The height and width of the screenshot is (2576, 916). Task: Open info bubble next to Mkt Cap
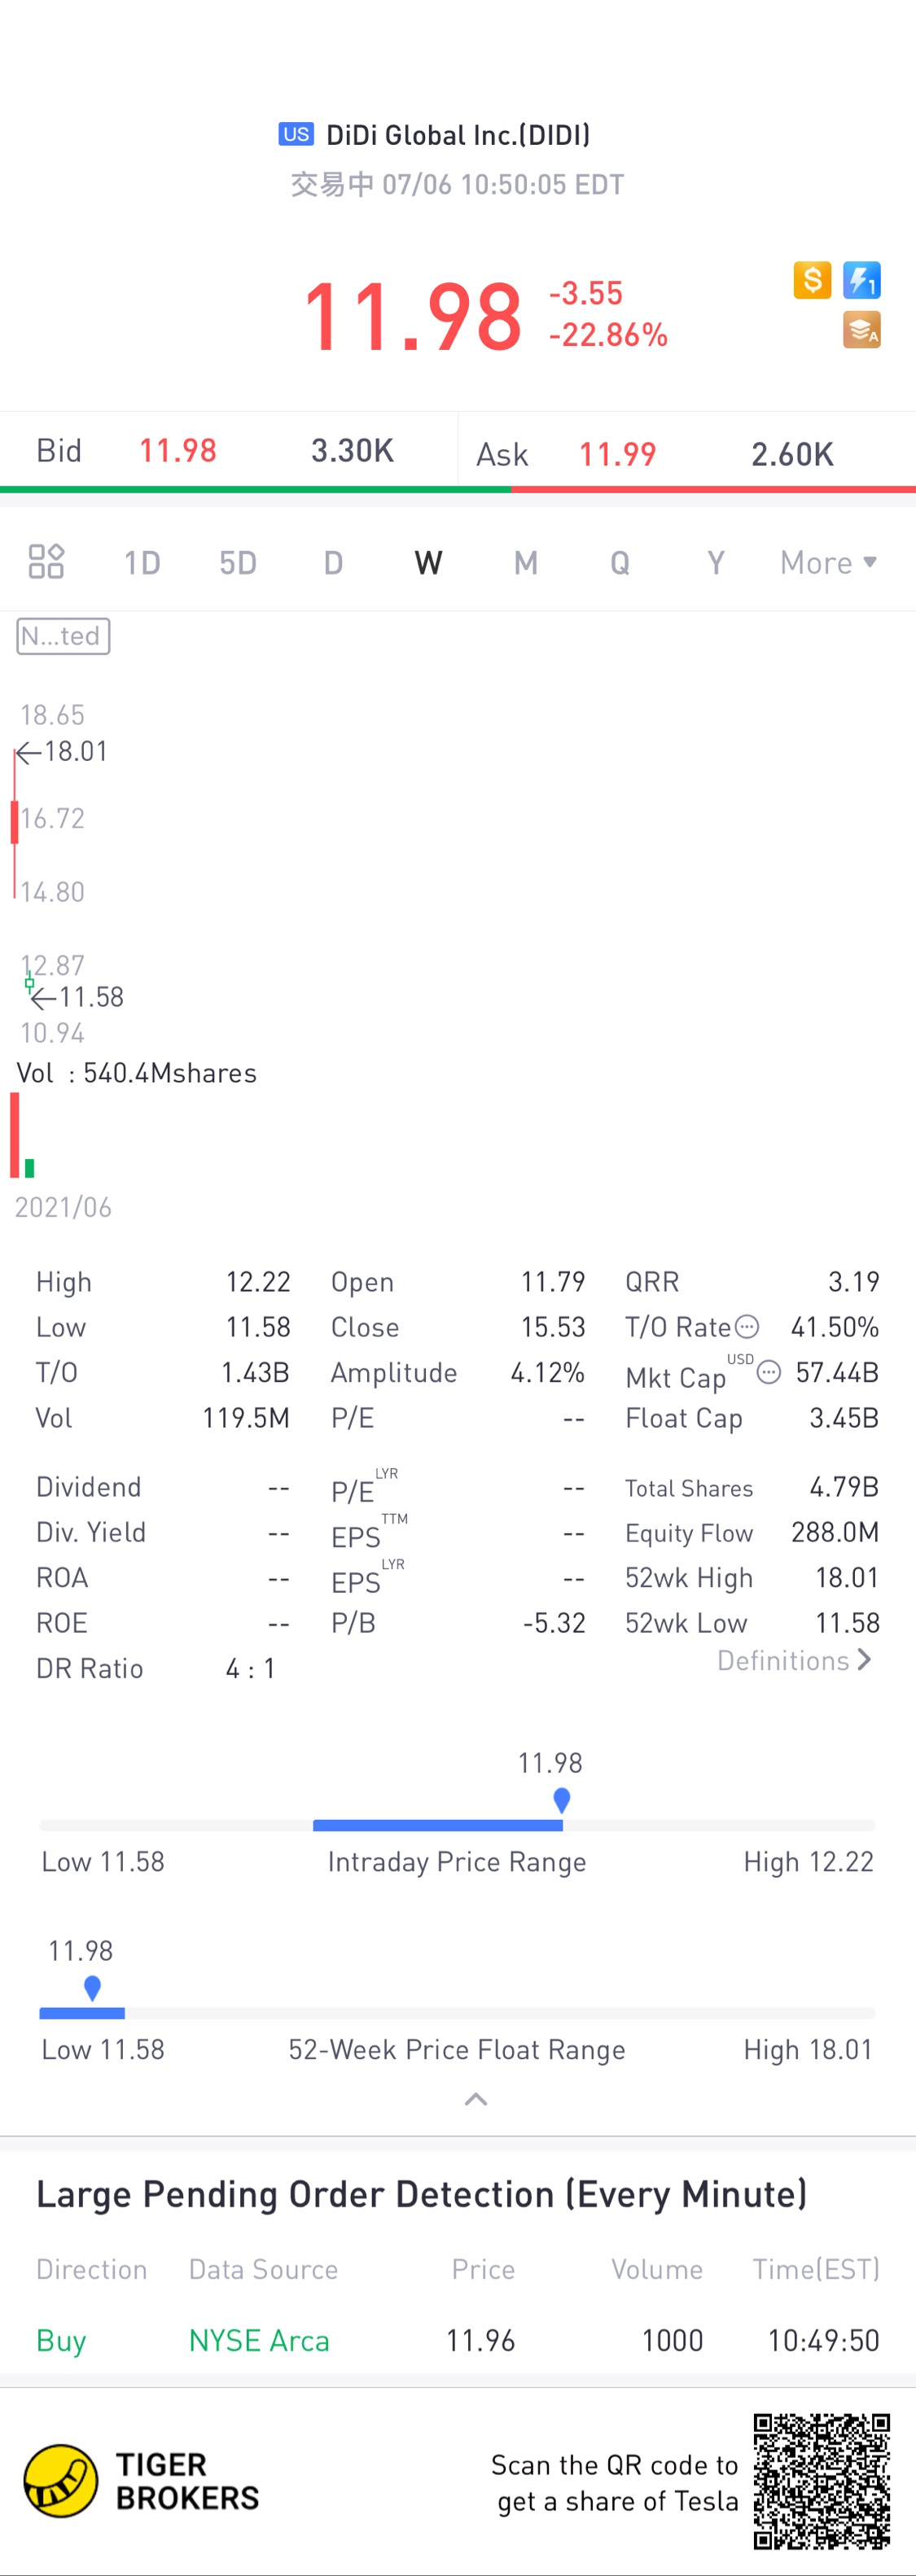pyautogui.click(x=768, y=1372)
